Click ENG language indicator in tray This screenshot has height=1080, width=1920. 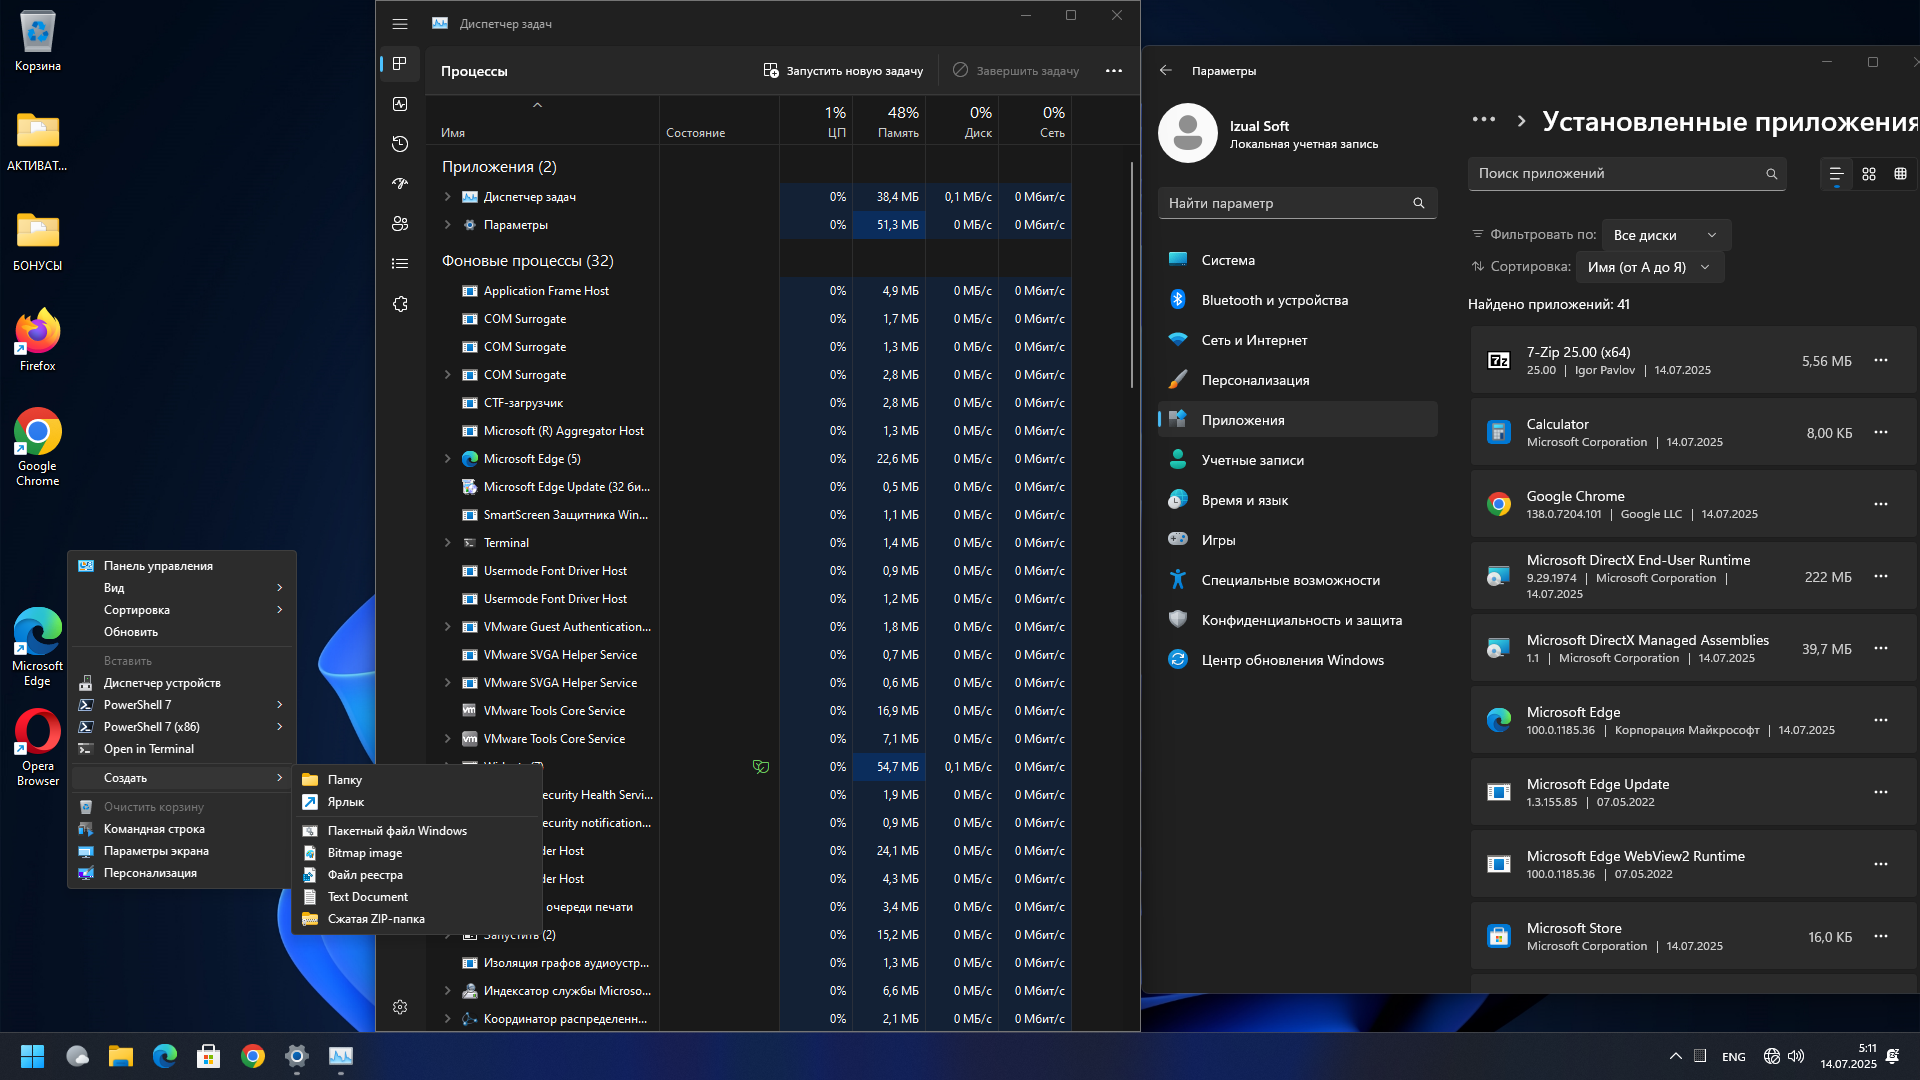pos(1734,1057)
